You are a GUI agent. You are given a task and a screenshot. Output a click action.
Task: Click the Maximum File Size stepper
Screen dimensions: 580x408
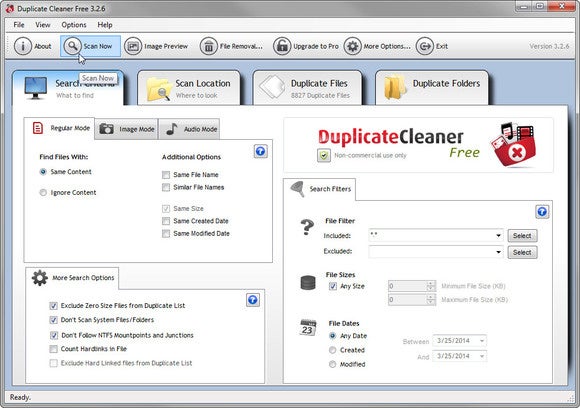pyautogui.click(x=431, y=300)
